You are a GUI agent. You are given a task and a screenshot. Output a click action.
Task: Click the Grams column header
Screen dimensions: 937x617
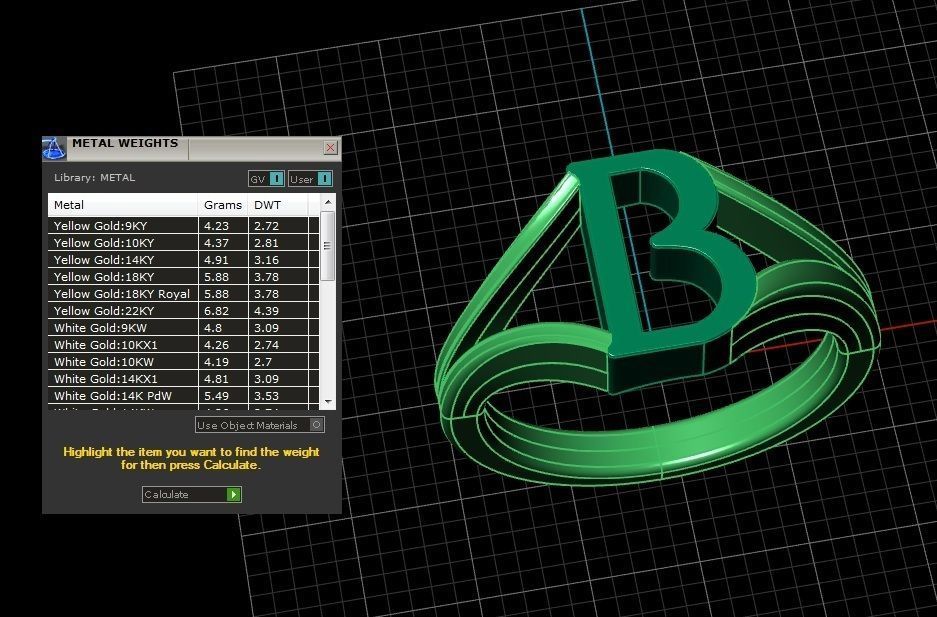(223, 205)
